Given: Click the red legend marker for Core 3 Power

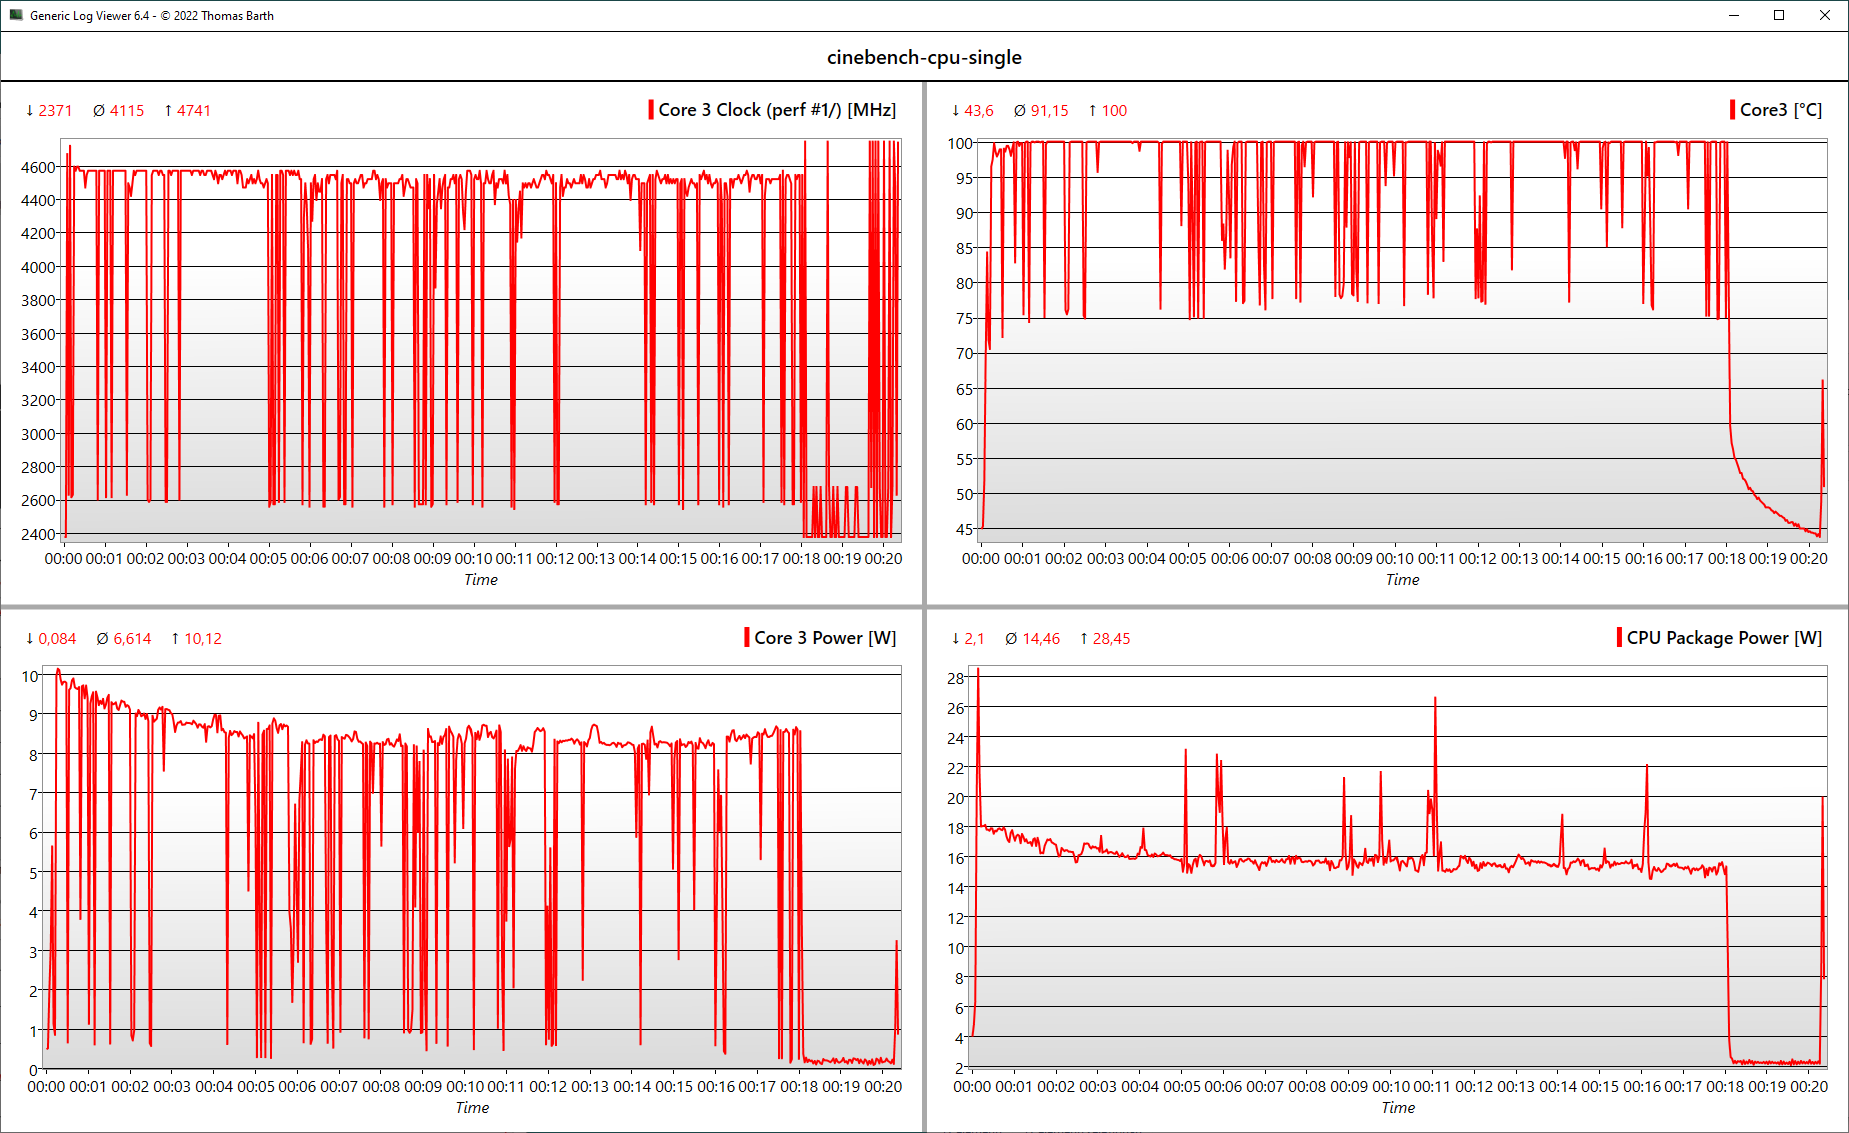Looking at the screenshot, I should pyautogui.click(x=746, y=637).
